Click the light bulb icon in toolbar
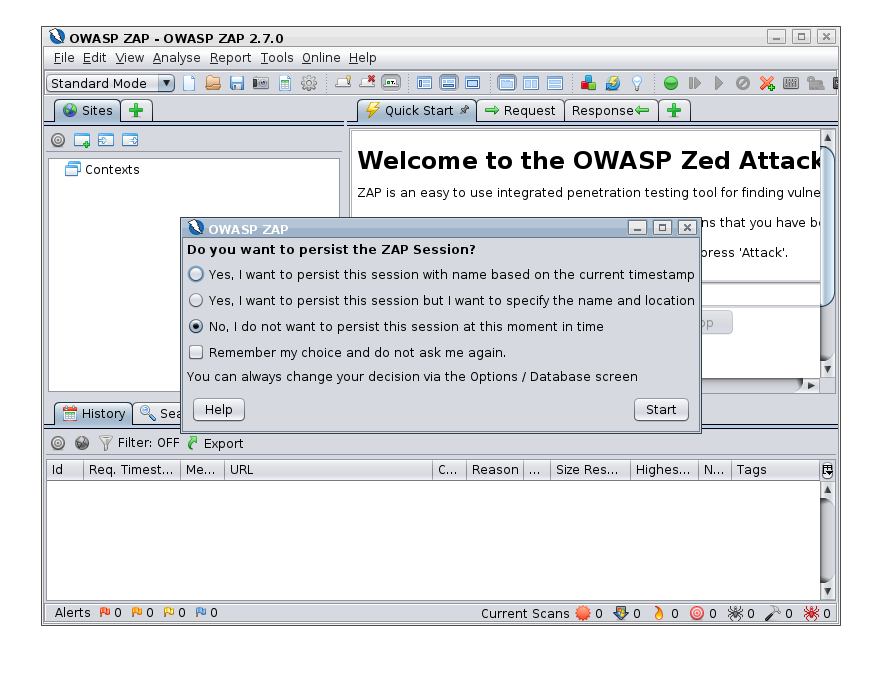Screen dimensions: 882x673 (x=637, y=83)
